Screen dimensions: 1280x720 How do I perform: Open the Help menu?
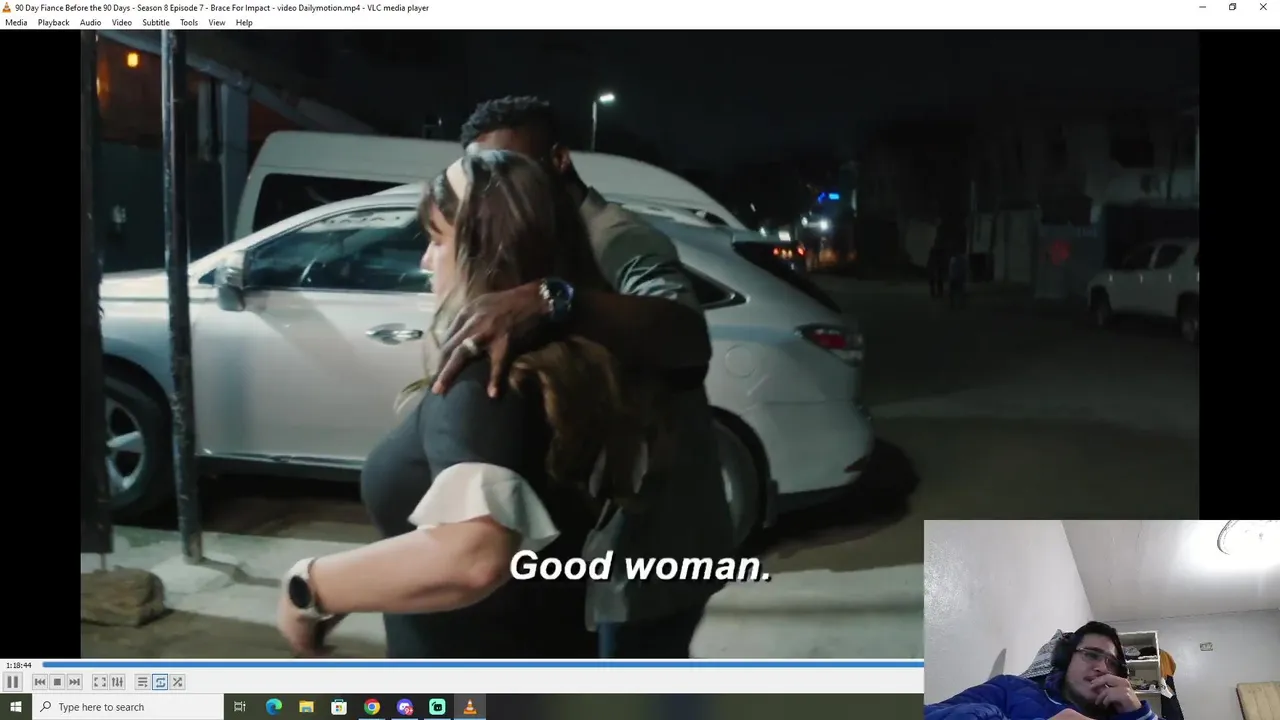[244, 22]
